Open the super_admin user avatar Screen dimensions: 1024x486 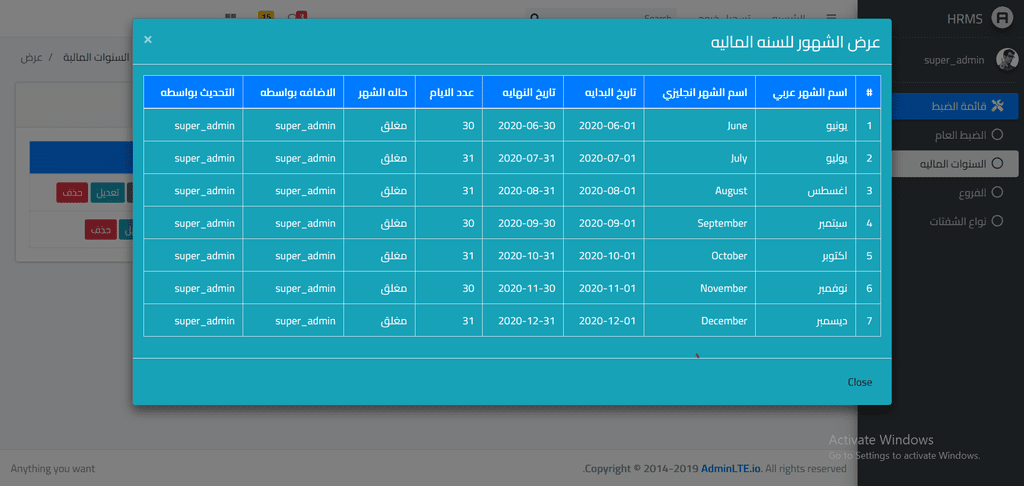(x=1006, y=59)
